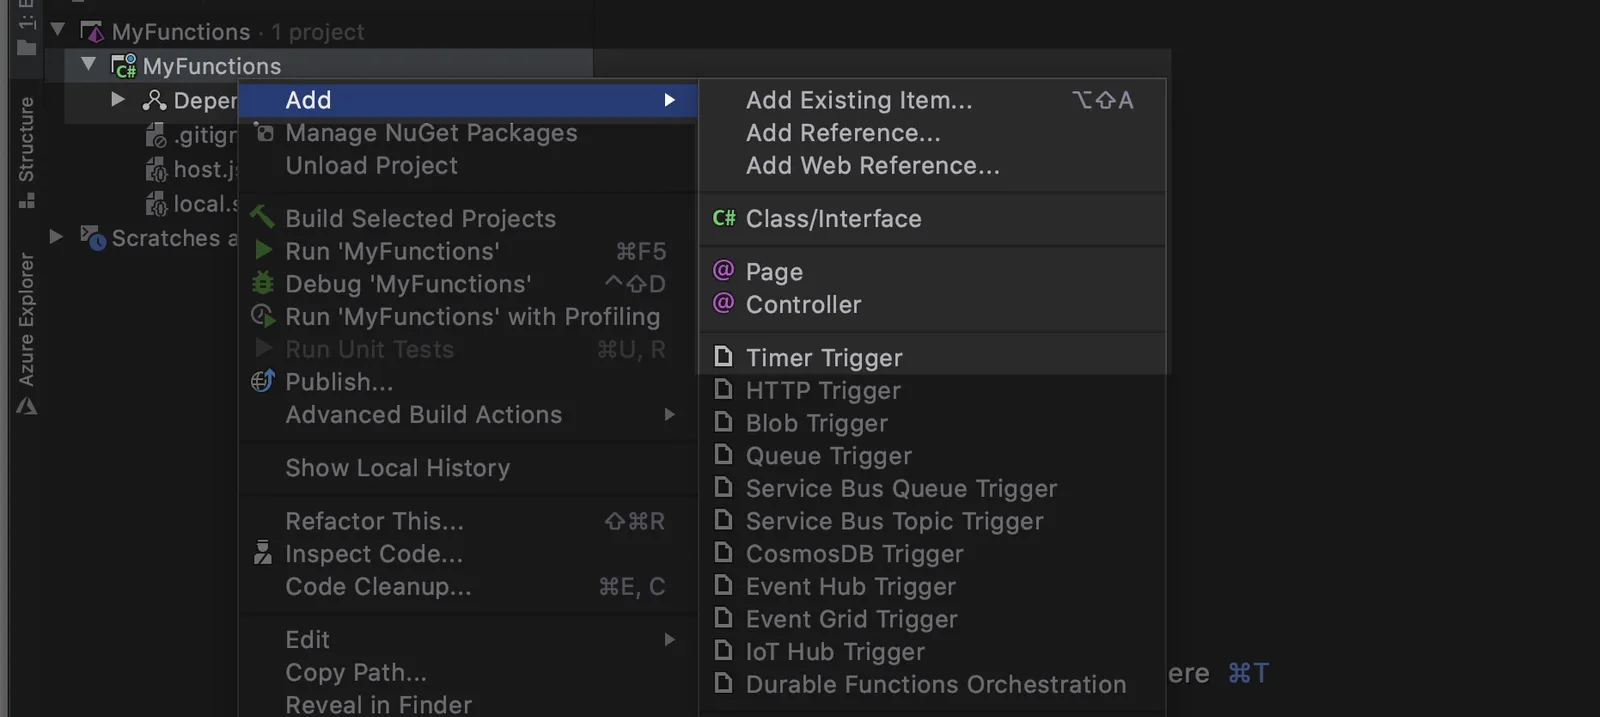The height and width of the screenshot is (717, 1600).
Task: Click the Blob Trigger file icon
Action: [x=723, y=422]
